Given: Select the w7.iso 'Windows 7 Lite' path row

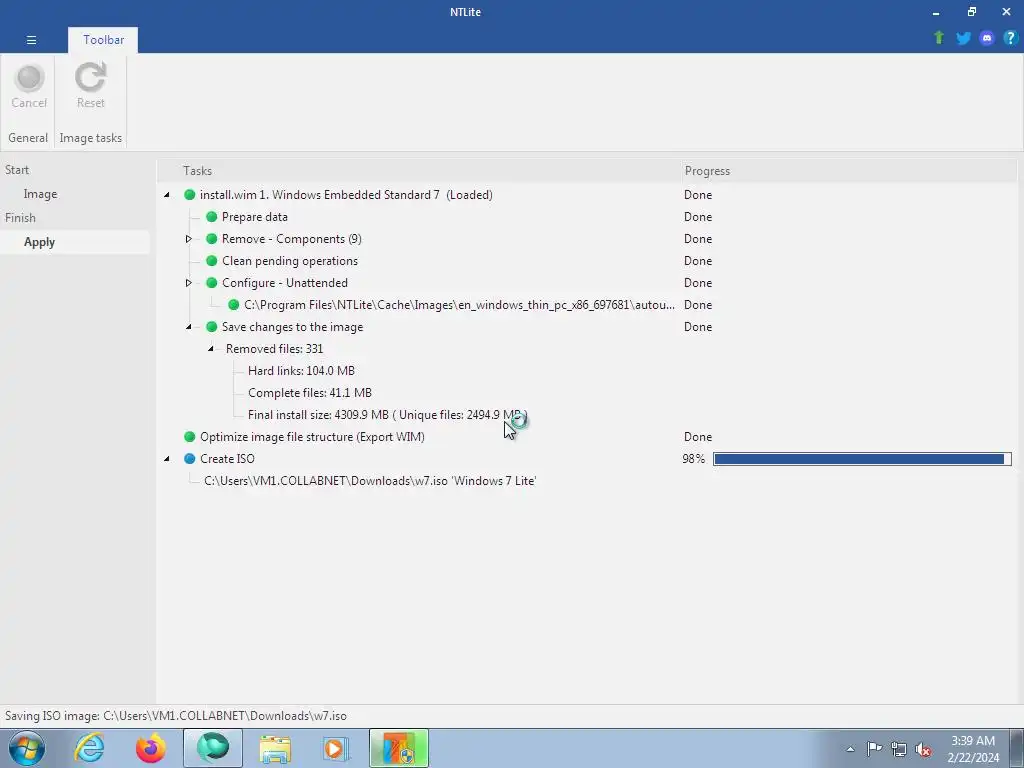Looking at the screenshot, I should click(x=370, y=481).
